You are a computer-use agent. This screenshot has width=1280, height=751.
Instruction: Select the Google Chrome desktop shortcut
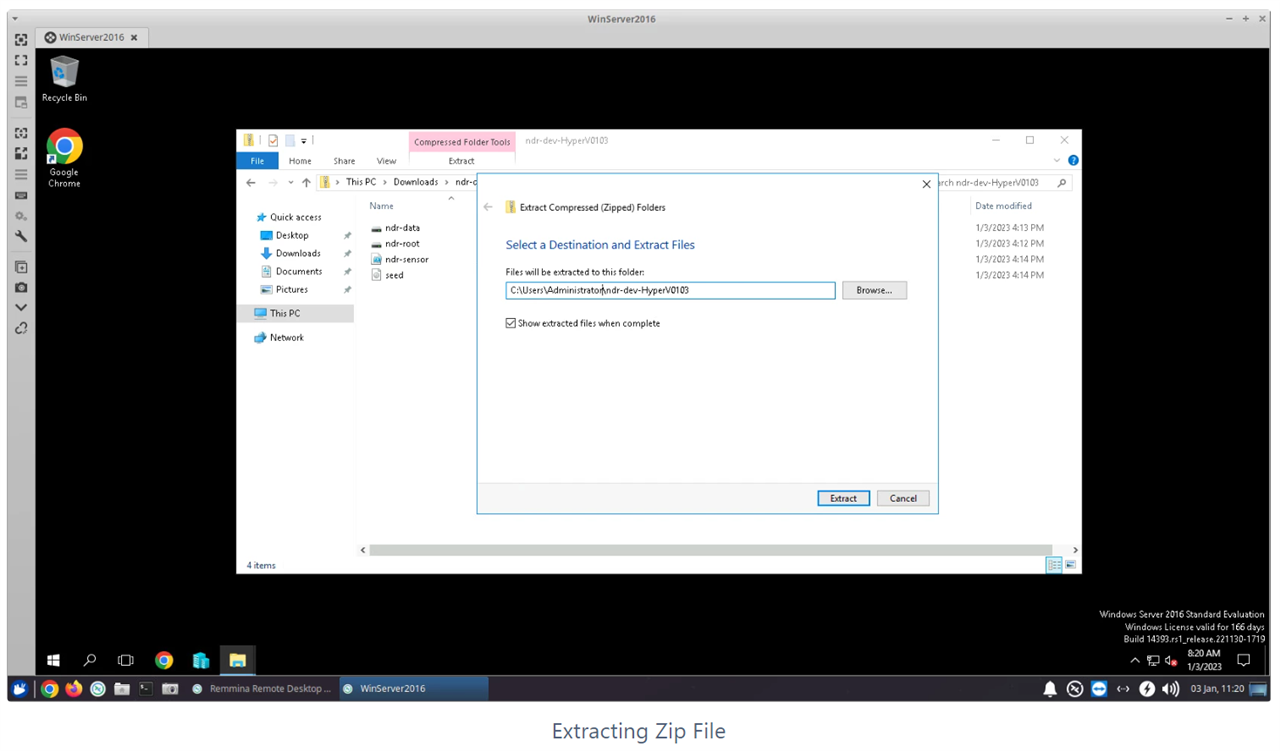tap(64, 158)
